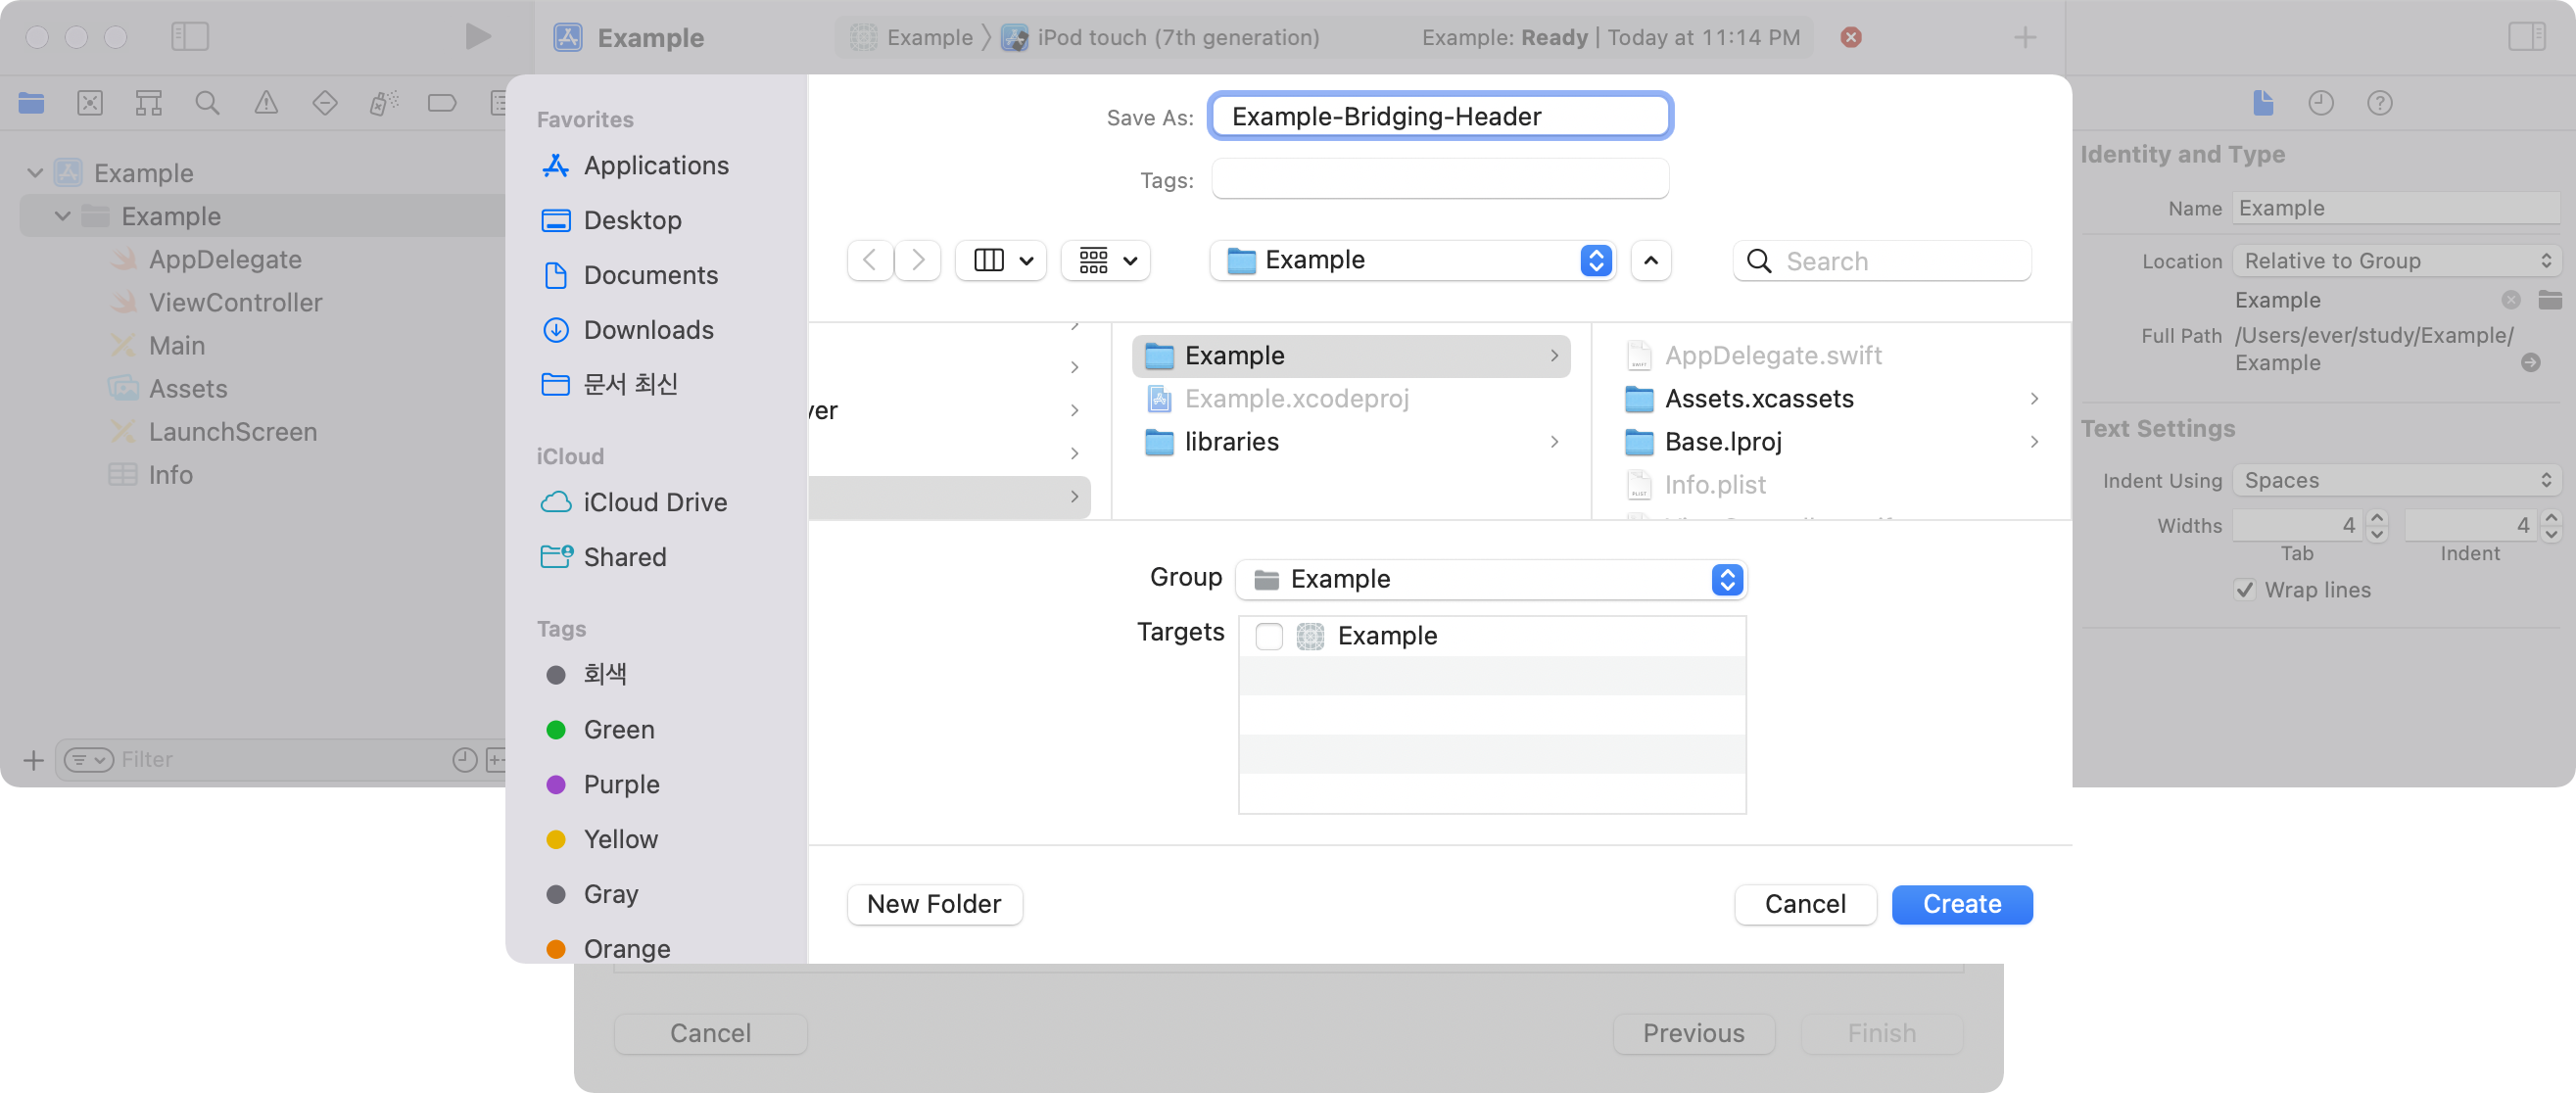Toggle the left navigator sidebar icon
The image size is (2576, 1093).
pyautogui.click(x=189, y=37)
